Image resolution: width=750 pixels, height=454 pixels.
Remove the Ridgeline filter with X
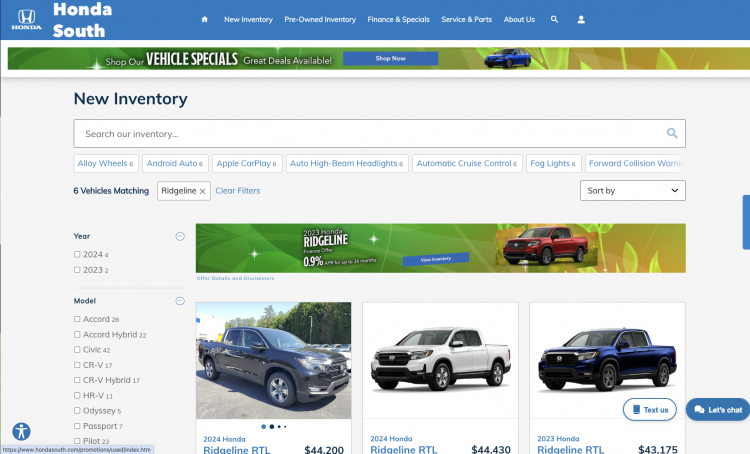(203, 191)
